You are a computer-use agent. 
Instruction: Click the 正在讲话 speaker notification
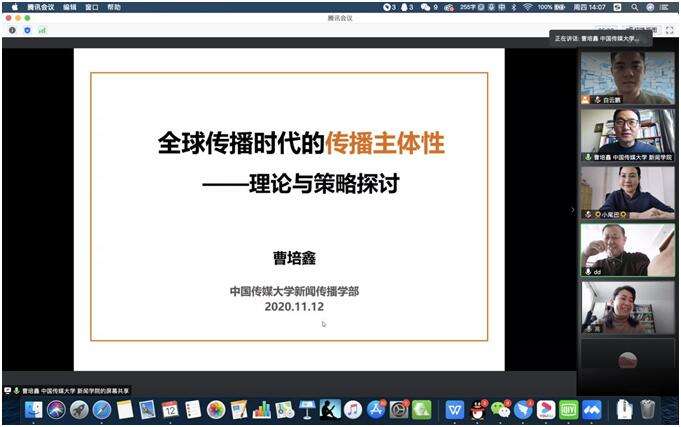point(601,38)
